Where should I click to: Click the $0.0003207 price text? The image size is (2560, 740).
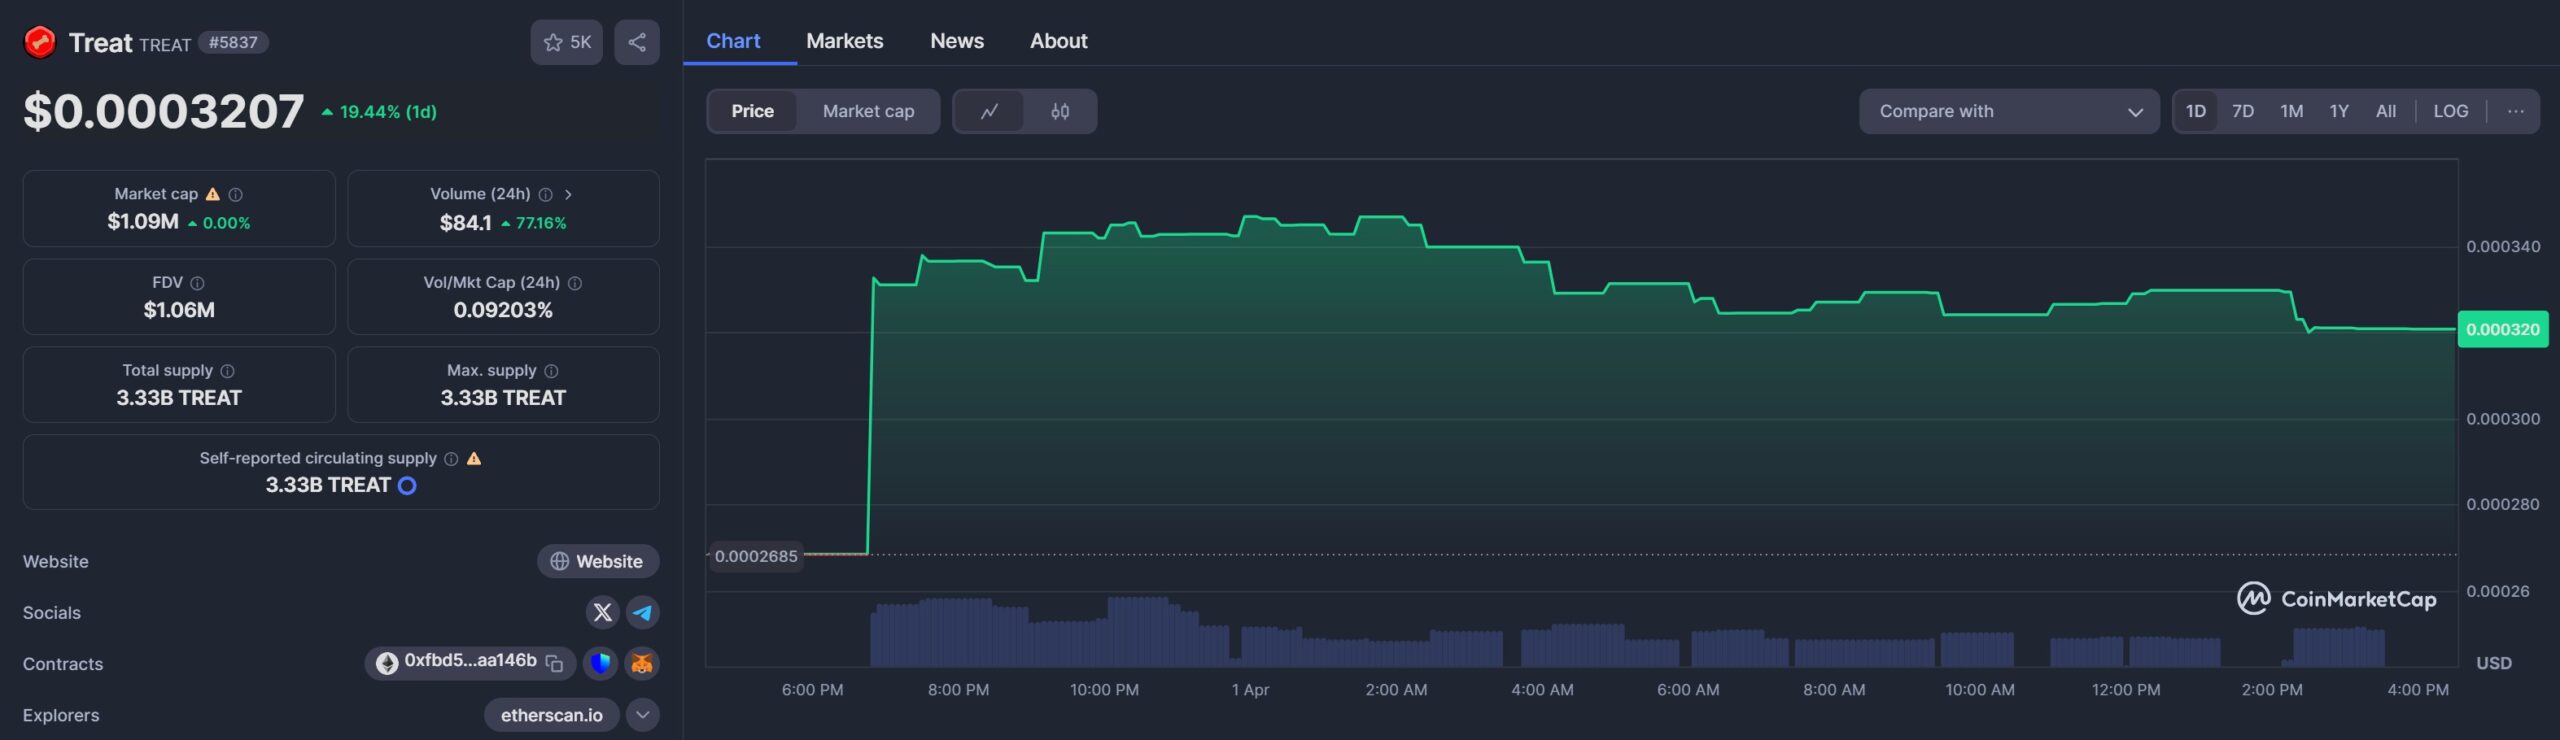164,111
